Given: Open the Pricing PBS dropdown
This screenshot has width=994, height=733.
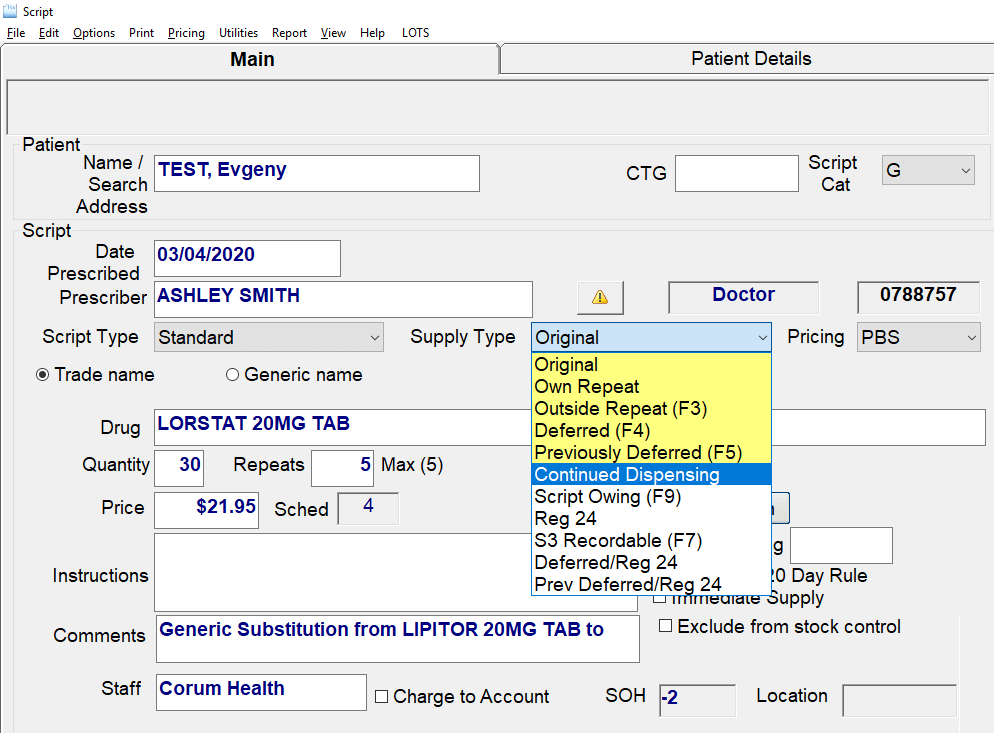Looking at the screenshot, I should pos(971,338).
